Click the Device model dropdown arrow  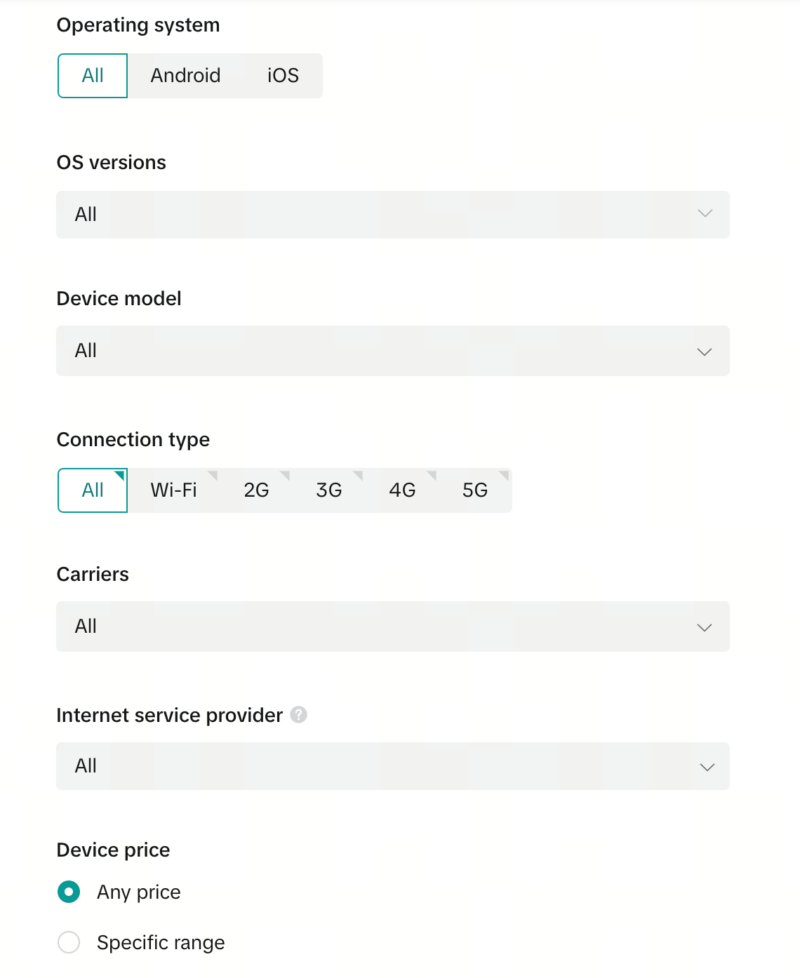pos(704,351)
